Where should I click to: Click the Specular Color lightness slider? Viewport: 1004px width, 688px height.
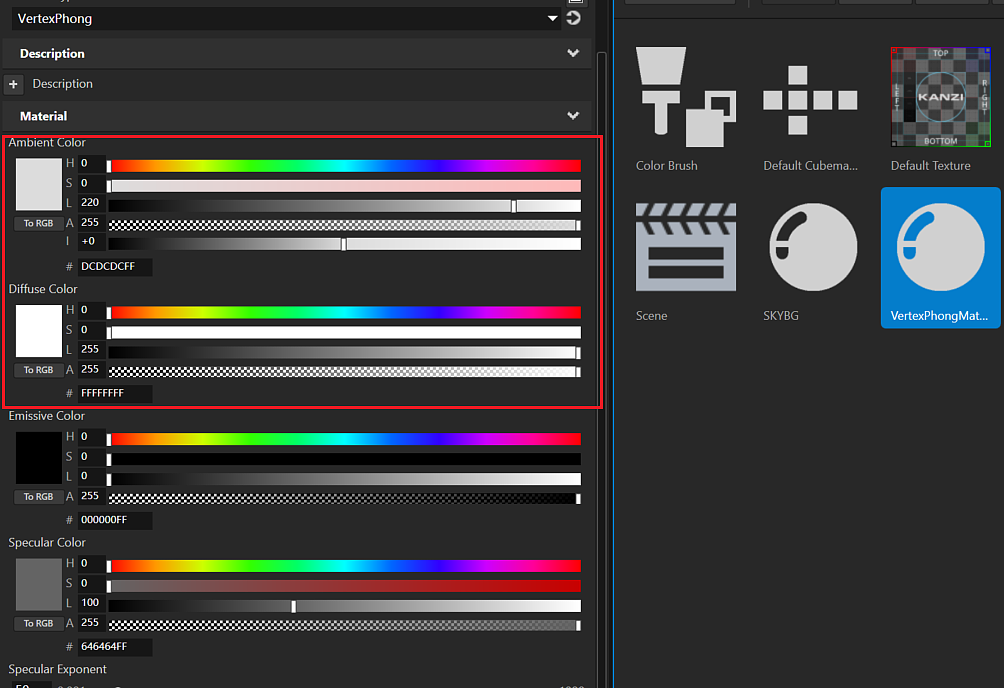(x=344, y=606)
